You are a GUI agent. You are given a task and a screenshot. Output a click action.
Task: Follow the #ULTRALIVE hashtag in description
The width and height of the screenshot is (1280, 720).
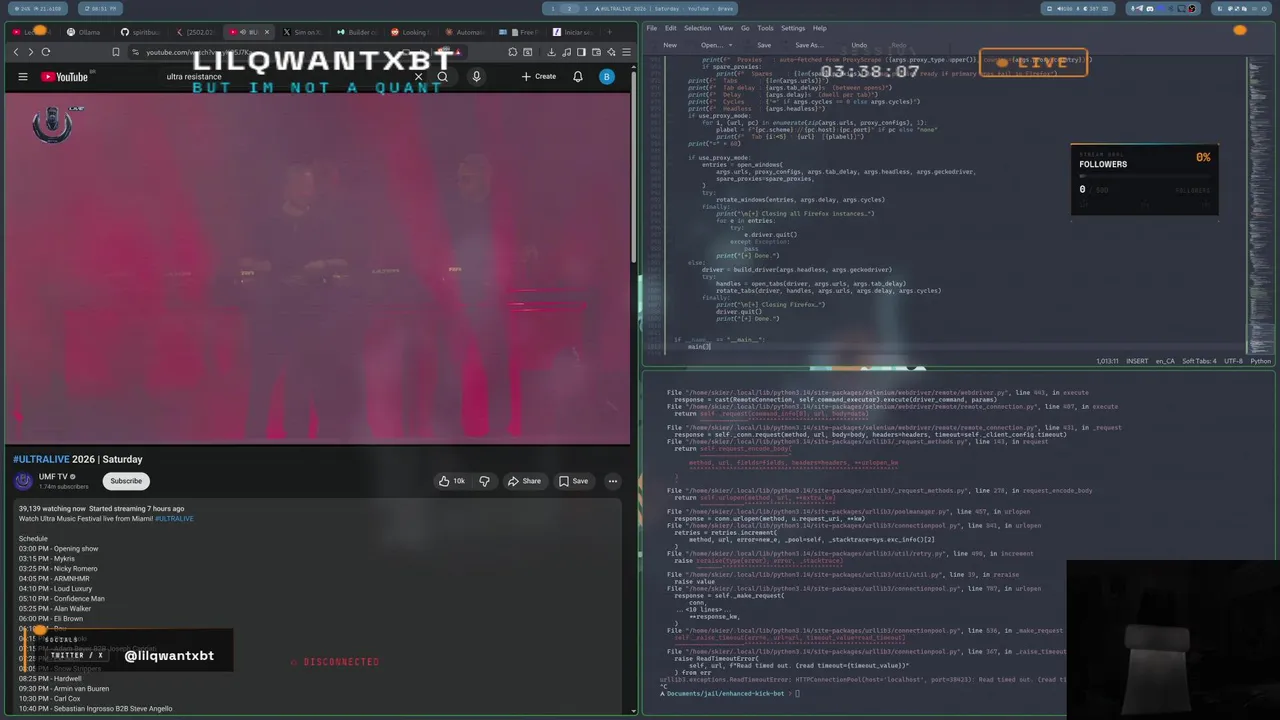[174, 519]
